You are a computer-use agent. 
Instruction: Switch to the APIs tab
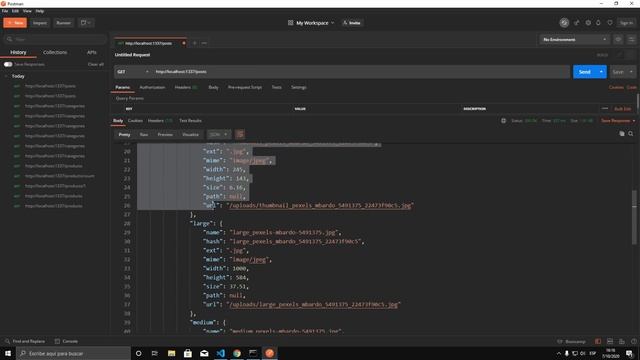pyautogui.click(x=92, y=52)
